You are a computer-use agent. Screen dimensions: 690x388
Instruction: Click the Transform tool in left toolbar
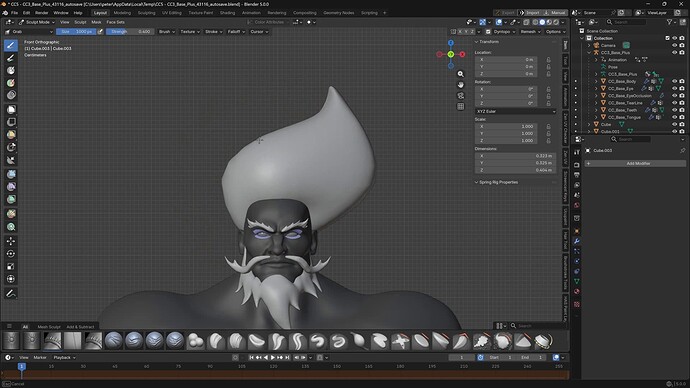pyautogui.click(x=11, y=279)
